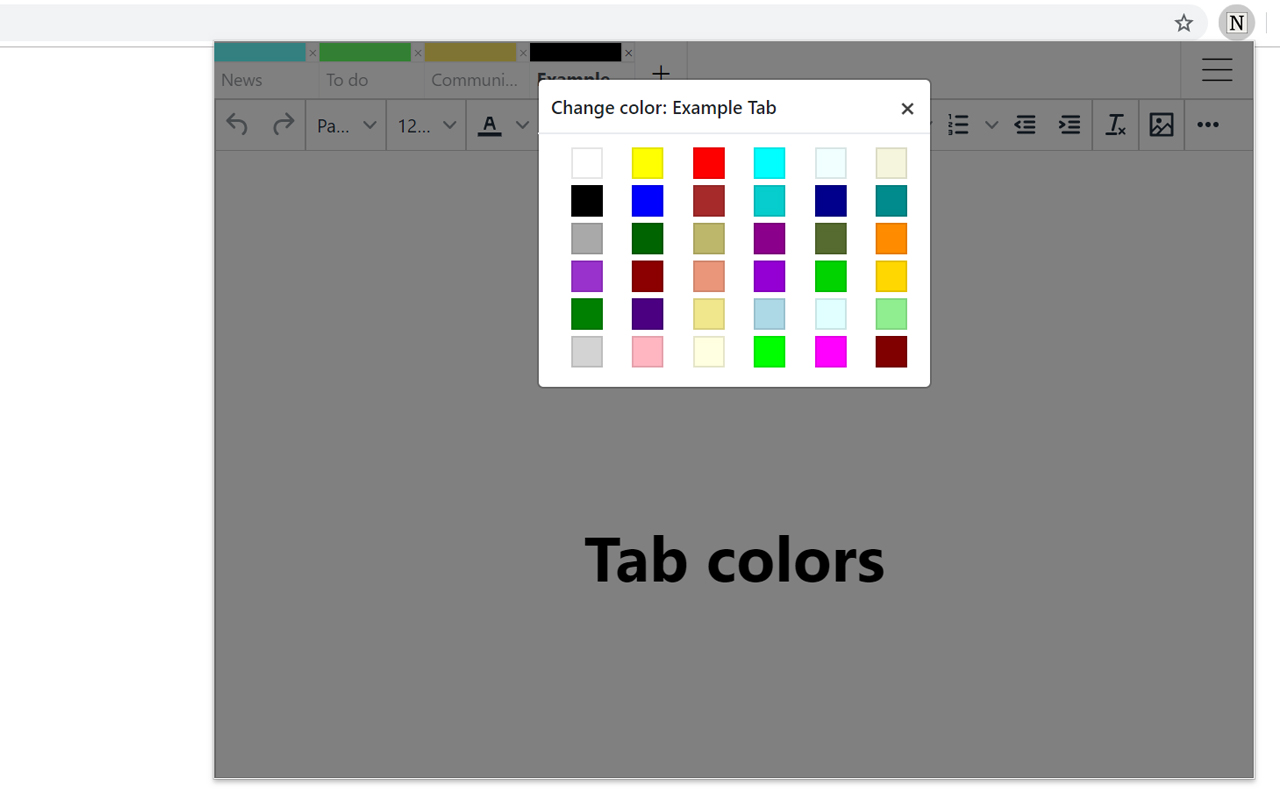The height and width of the screenshot is (800, 1280).
Task: Open more toolbar options
Action: (x=1208, y=125)
